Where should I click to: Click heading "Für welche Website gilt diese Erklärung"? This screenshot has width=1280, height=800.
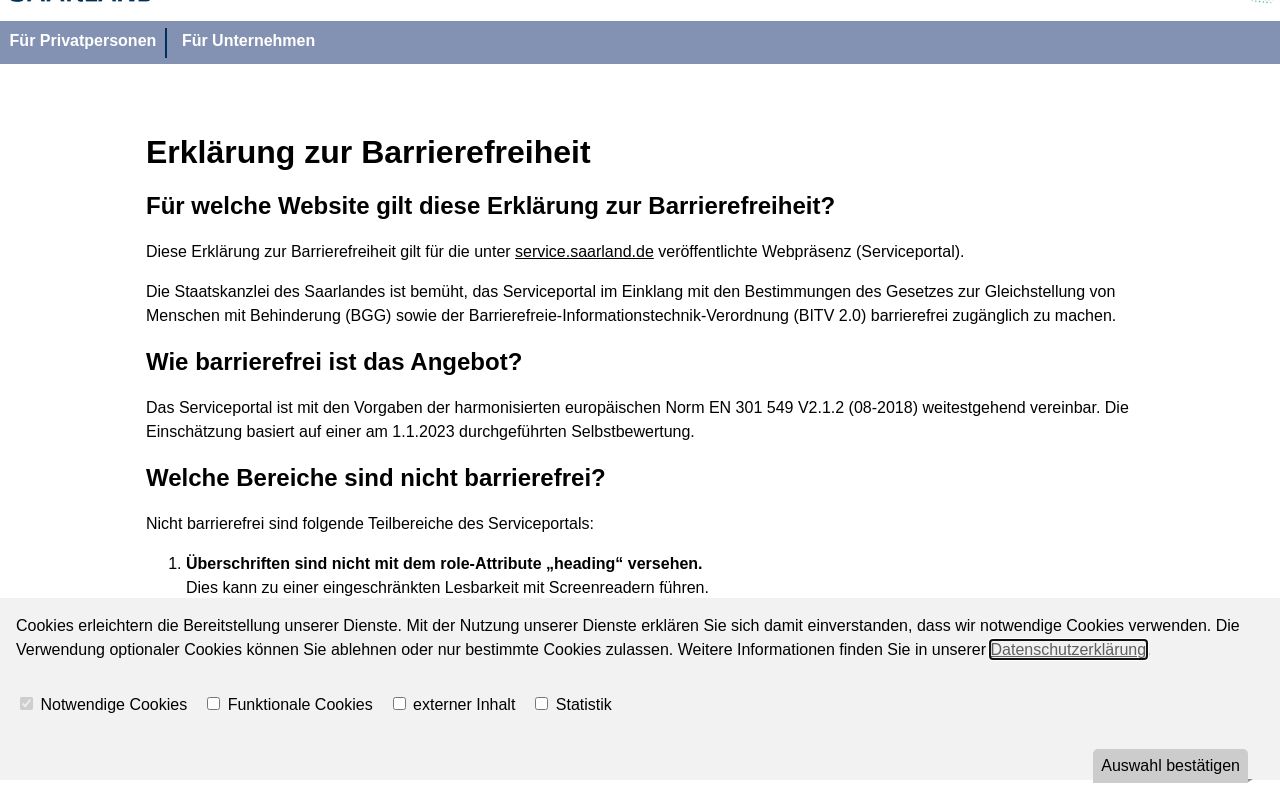click(490, 206)
